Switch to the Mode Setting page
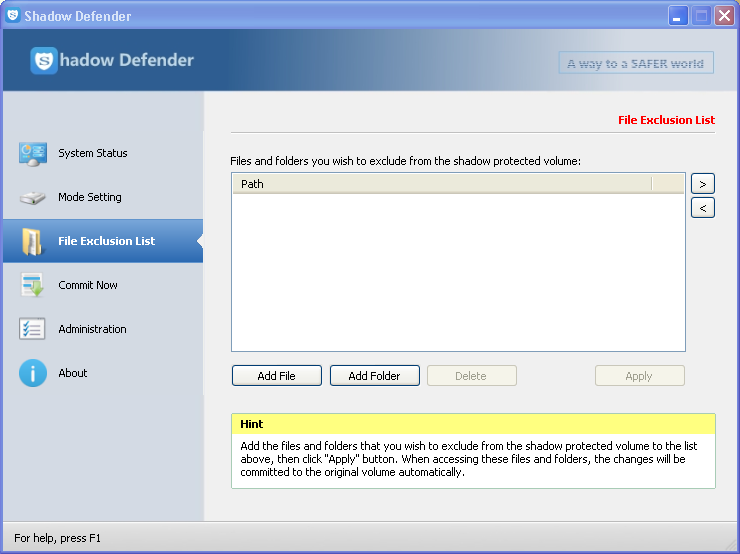This screenshot has width=740, height=554. pos(103,197)
